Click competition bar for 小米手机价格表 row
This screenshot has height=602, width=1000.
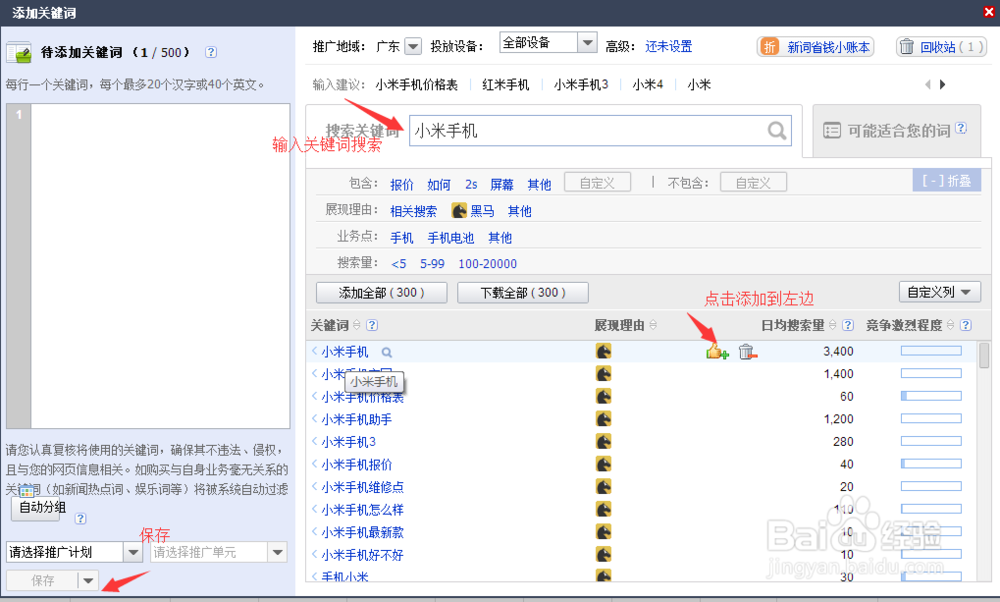pos(931,396)
